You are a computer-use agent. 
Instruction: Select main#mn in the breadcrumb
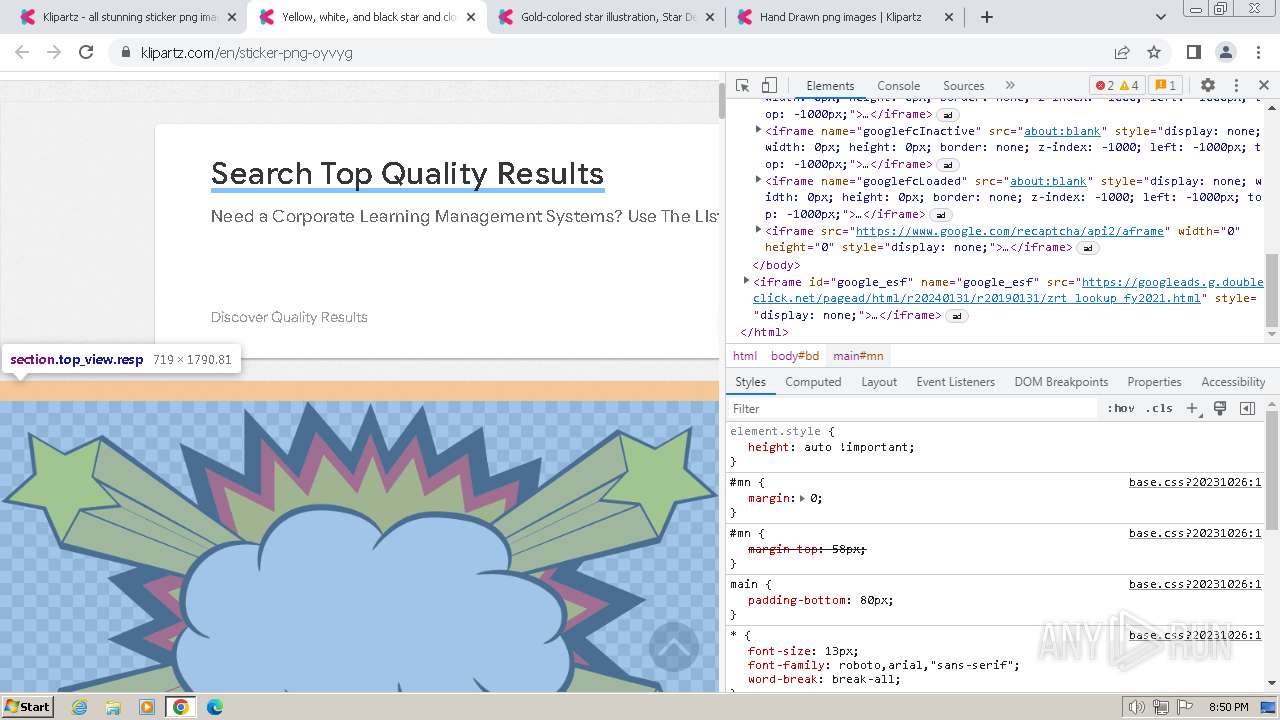click(858, 356)
